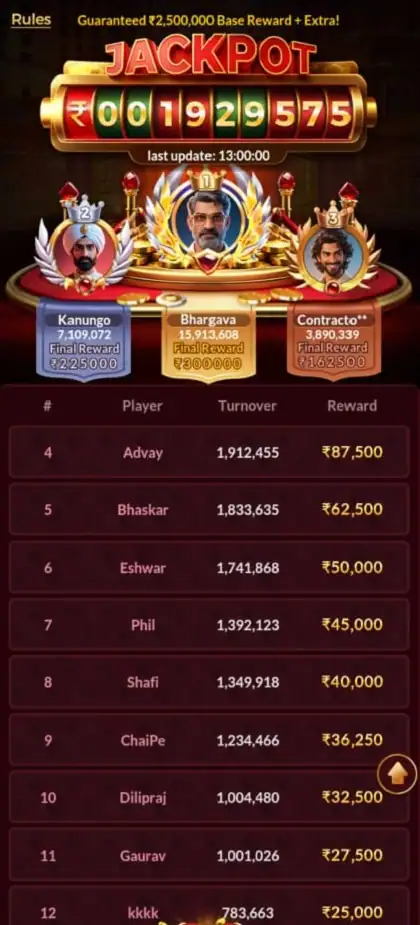
Task: Click the last update timestamp label
Action: (208, 156)
